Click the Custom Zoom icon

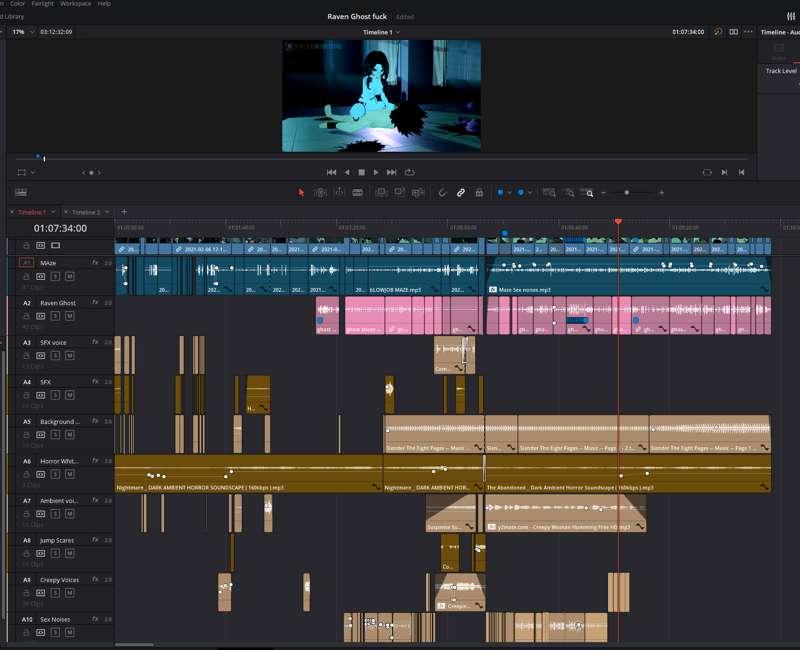pos(587,192)
